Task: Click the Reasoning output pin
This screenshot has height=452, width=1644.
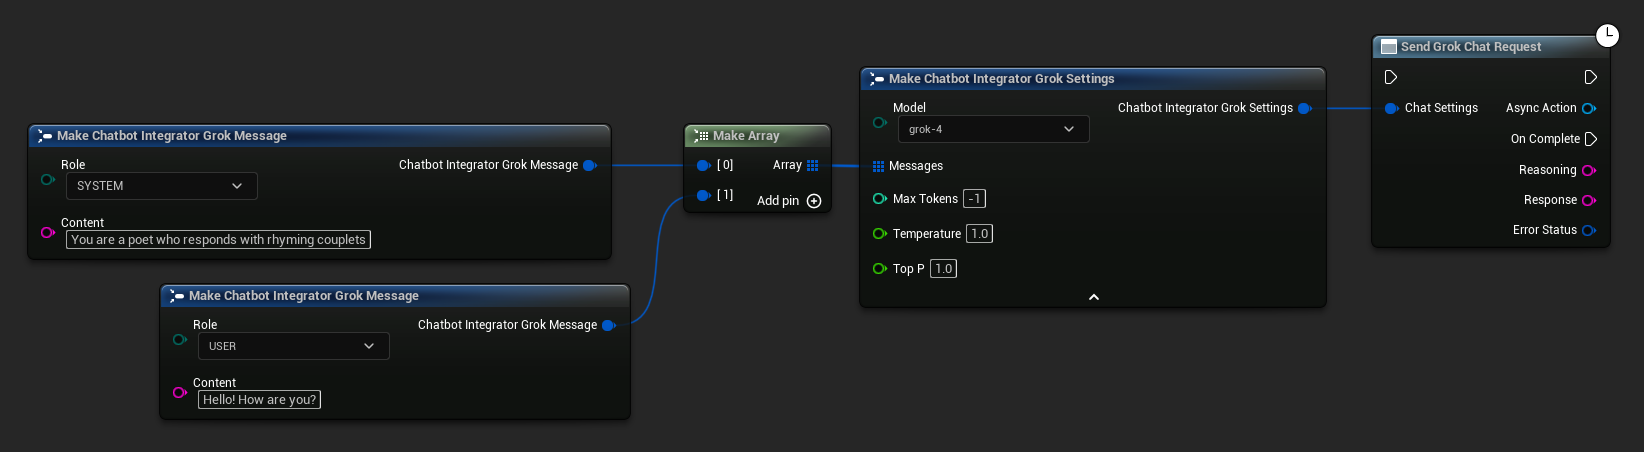Action: click(1588, 170)
